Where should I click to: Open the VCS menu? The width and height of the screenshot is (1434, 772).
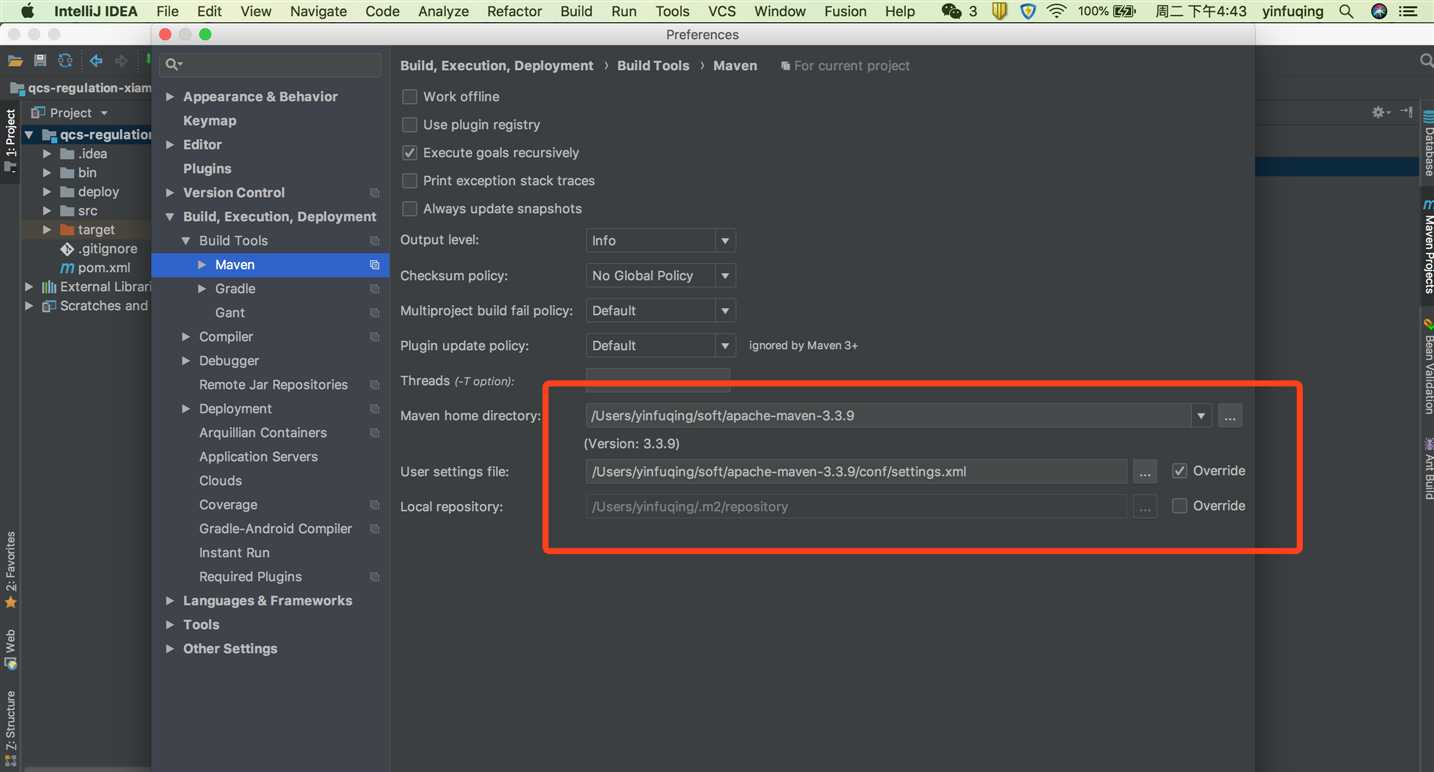pyautogui.click(x=722, y=11)
